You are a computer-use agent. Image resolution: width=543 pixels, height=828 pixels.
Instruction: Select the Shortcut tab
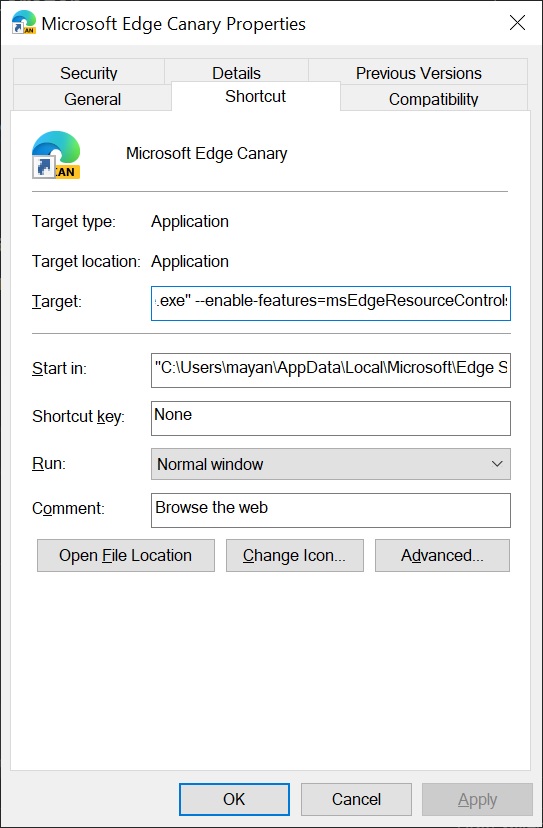[x=256, y=96]
